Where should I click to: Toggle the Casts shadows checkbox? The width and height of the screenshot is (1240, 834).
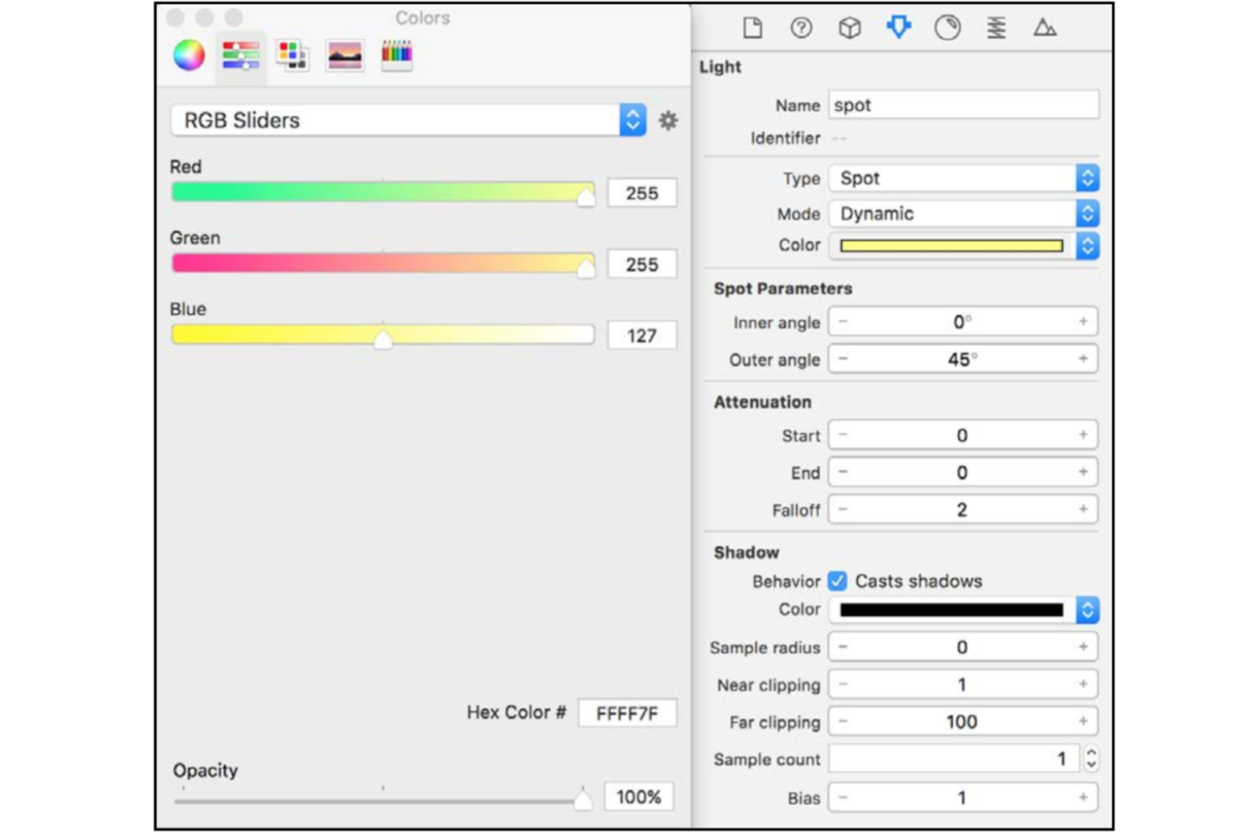pyautogui.click(x=838, y=581)
